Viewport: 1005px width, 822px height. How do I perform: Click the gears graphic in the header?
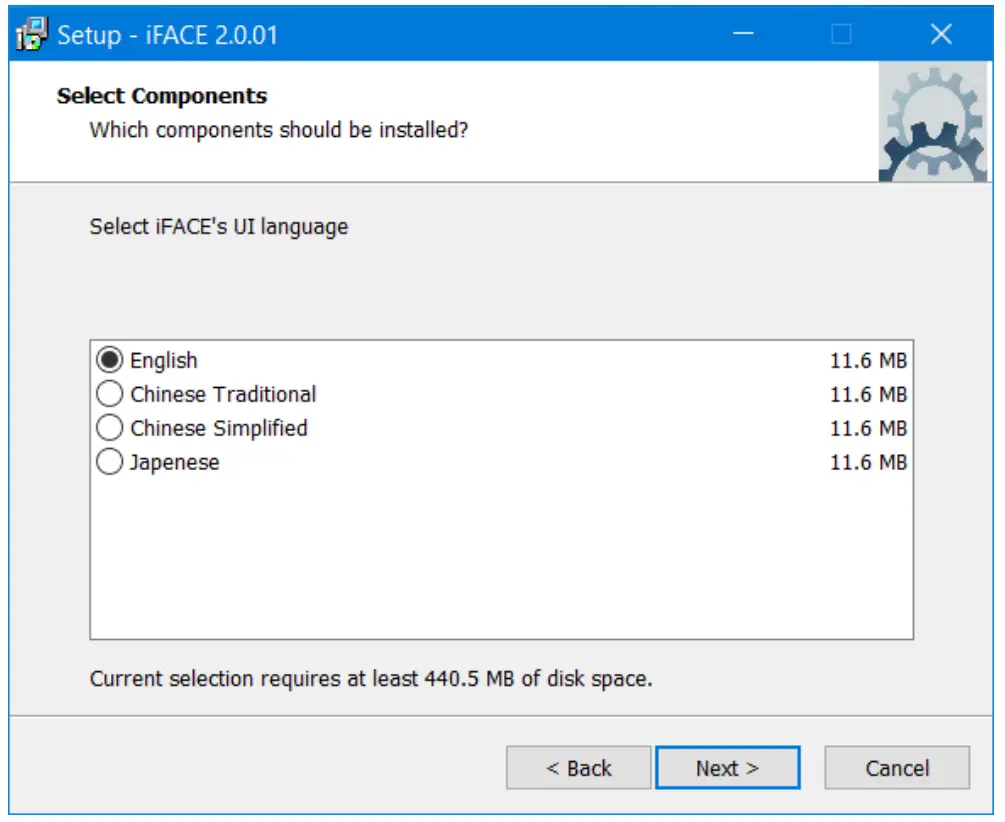933,120
